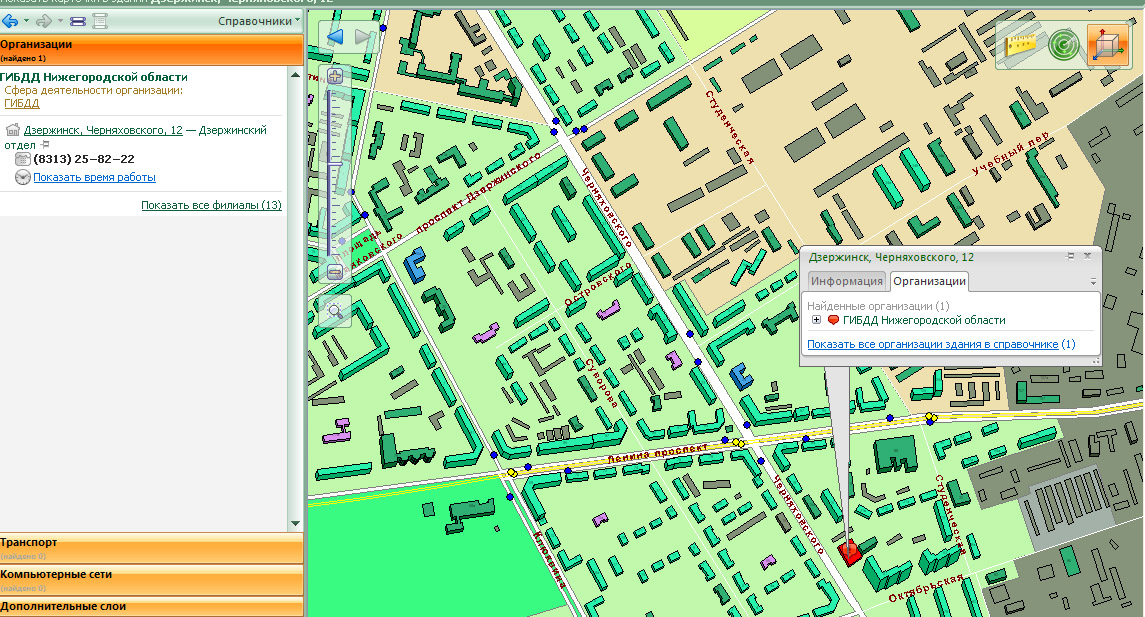Screen dimensions: 1145x617
Task: Zoom out the map with the minus button
Action: [335, 272]
